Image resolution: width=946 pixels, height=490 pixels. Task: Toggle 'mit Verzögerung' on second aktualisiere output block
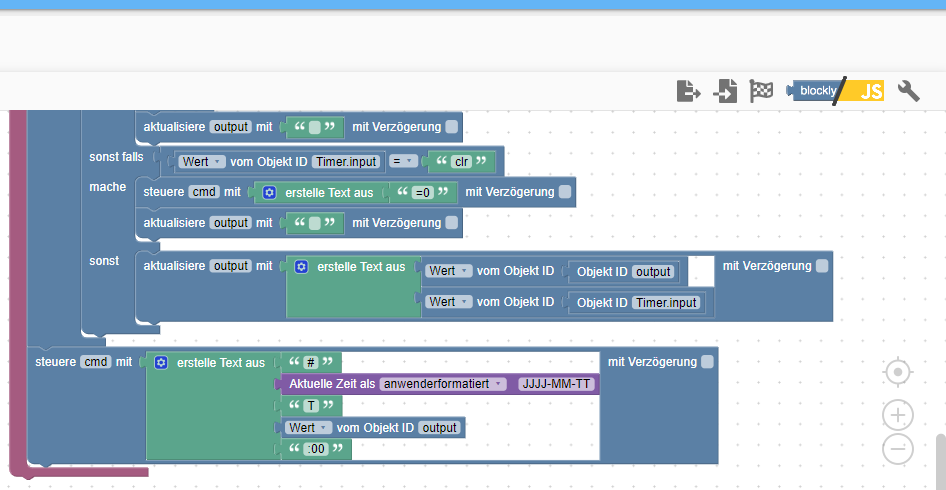point(451,223)
